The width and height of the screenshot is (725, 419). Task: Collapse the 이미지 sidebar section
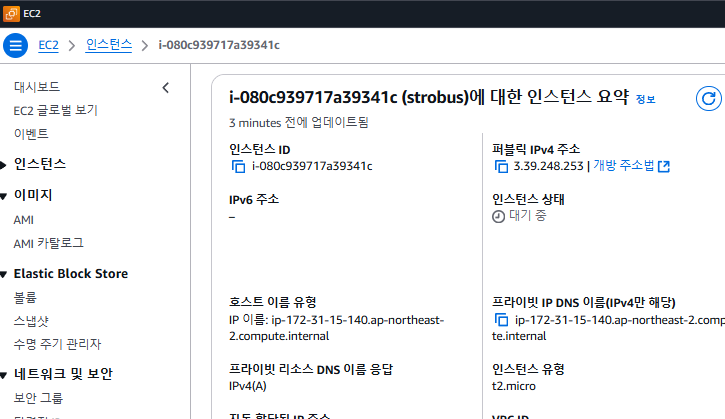(x=4, y=196)
